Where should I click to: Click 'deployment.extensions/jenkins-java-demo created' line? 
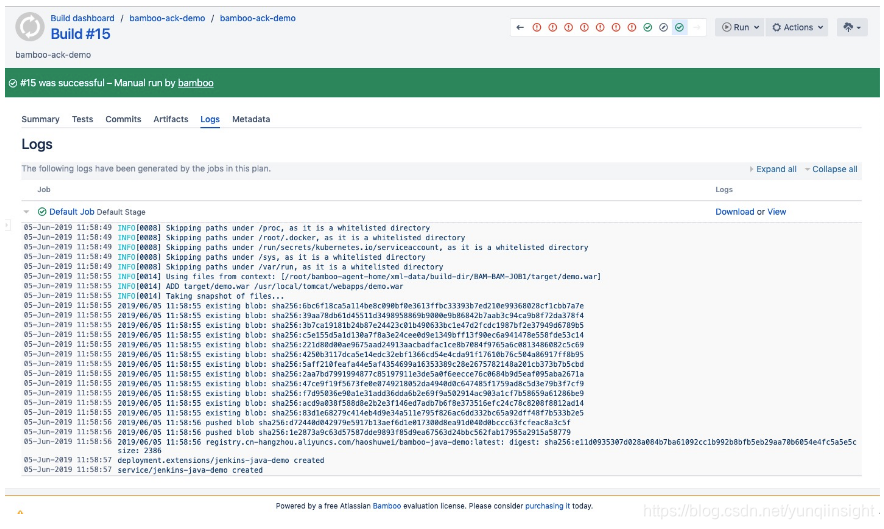pos(174,460)
